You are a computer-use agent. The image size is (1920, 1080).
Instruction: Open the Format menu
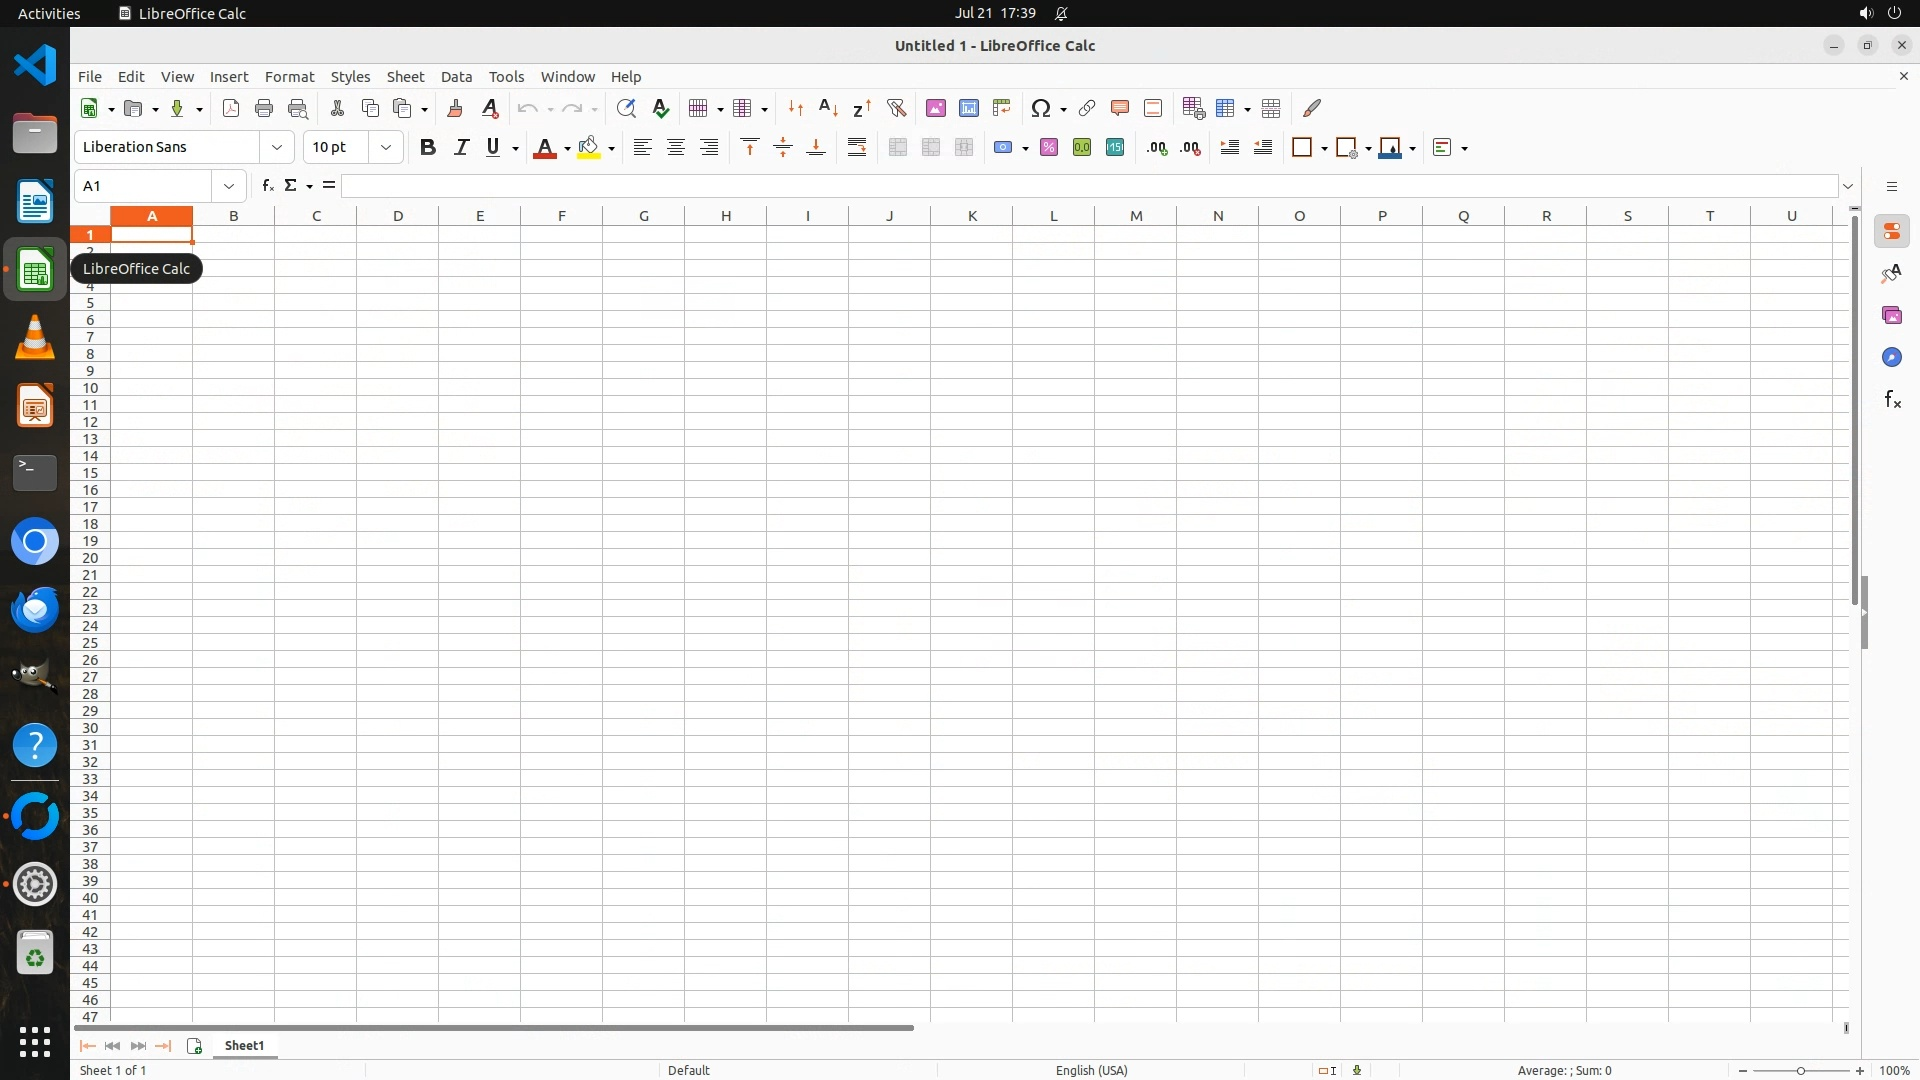[289, 77]
